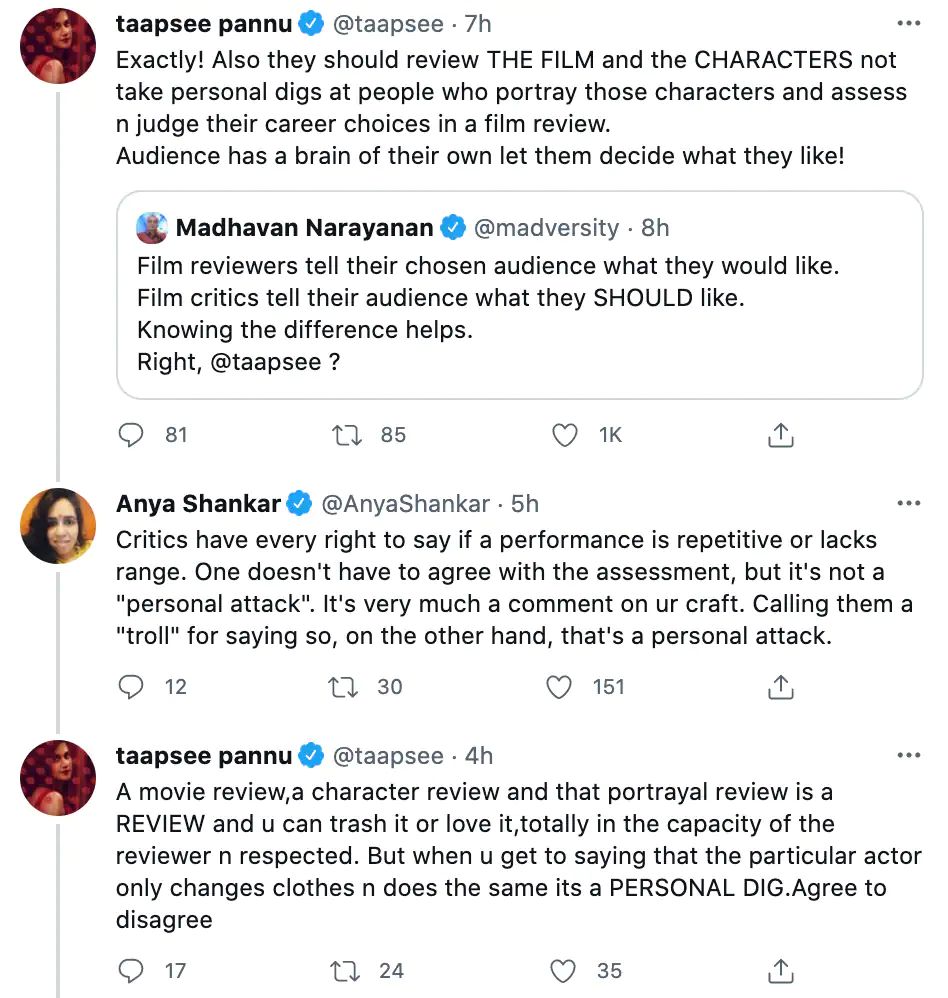
Task: Open Madhavan Narayanan's quoted tweet avatar
Action: [x=152, y=228]
